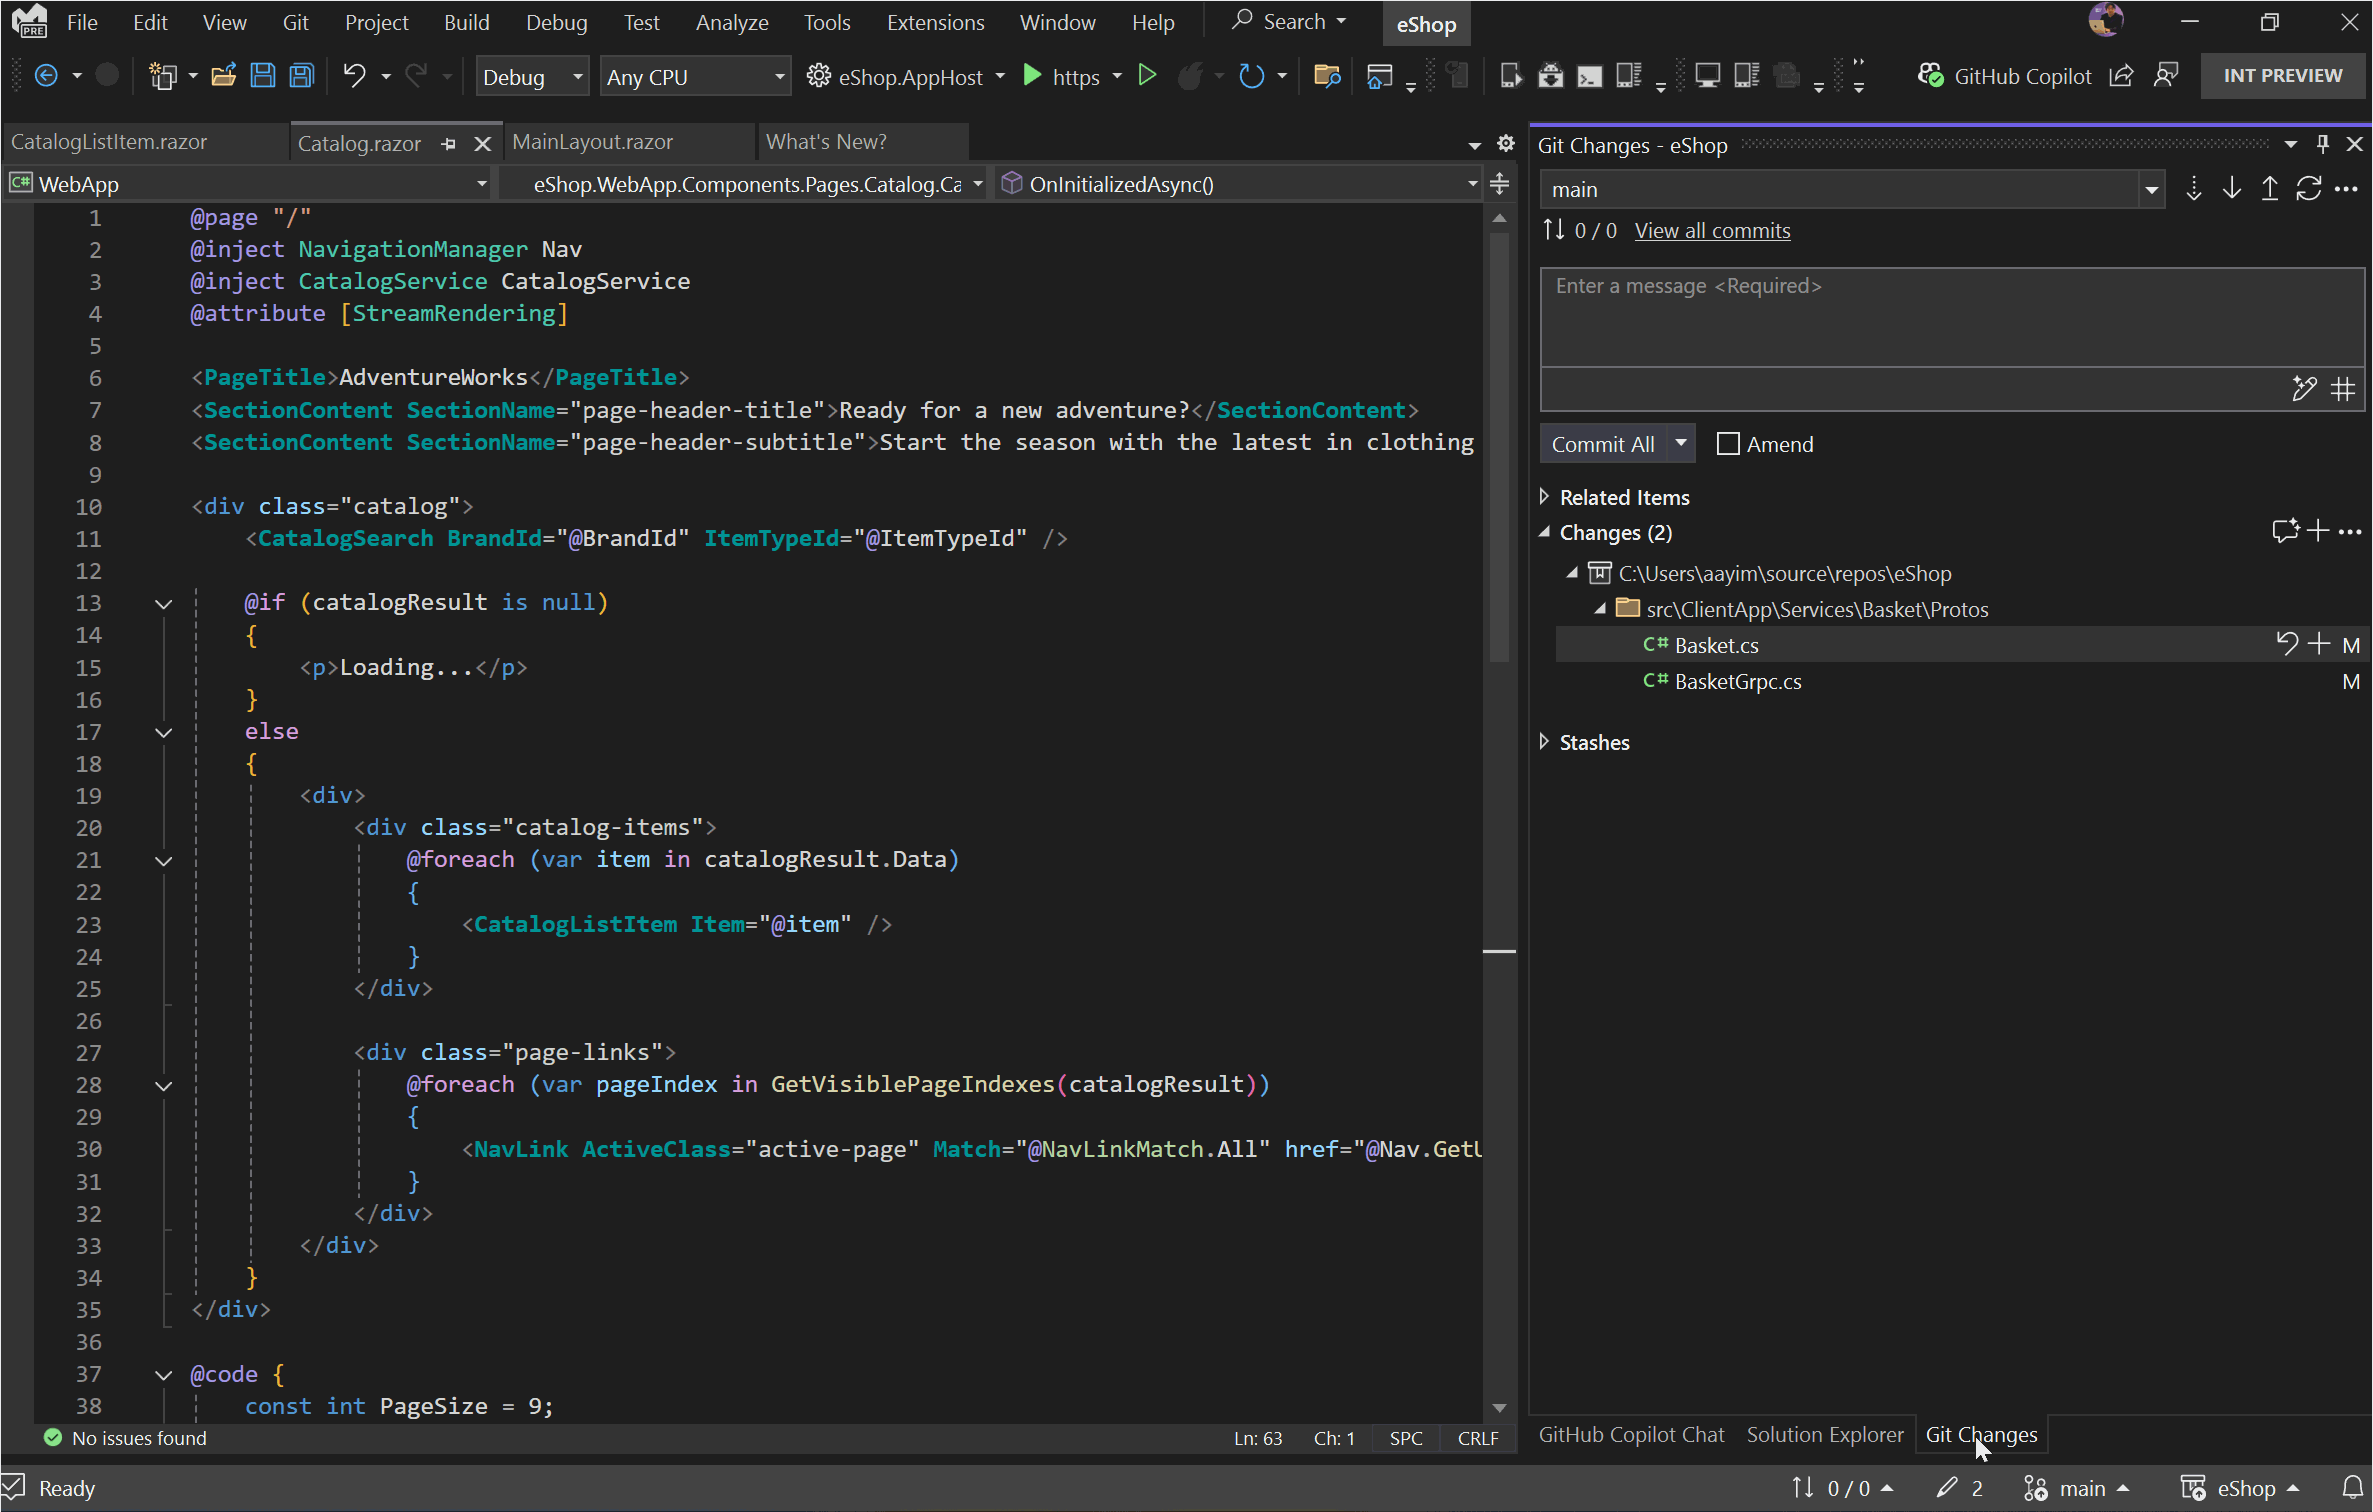The width and height of the screenshot is (2373, 1512).
Task: Click the Push up-arrow icon
Action: pos(2269,189)
